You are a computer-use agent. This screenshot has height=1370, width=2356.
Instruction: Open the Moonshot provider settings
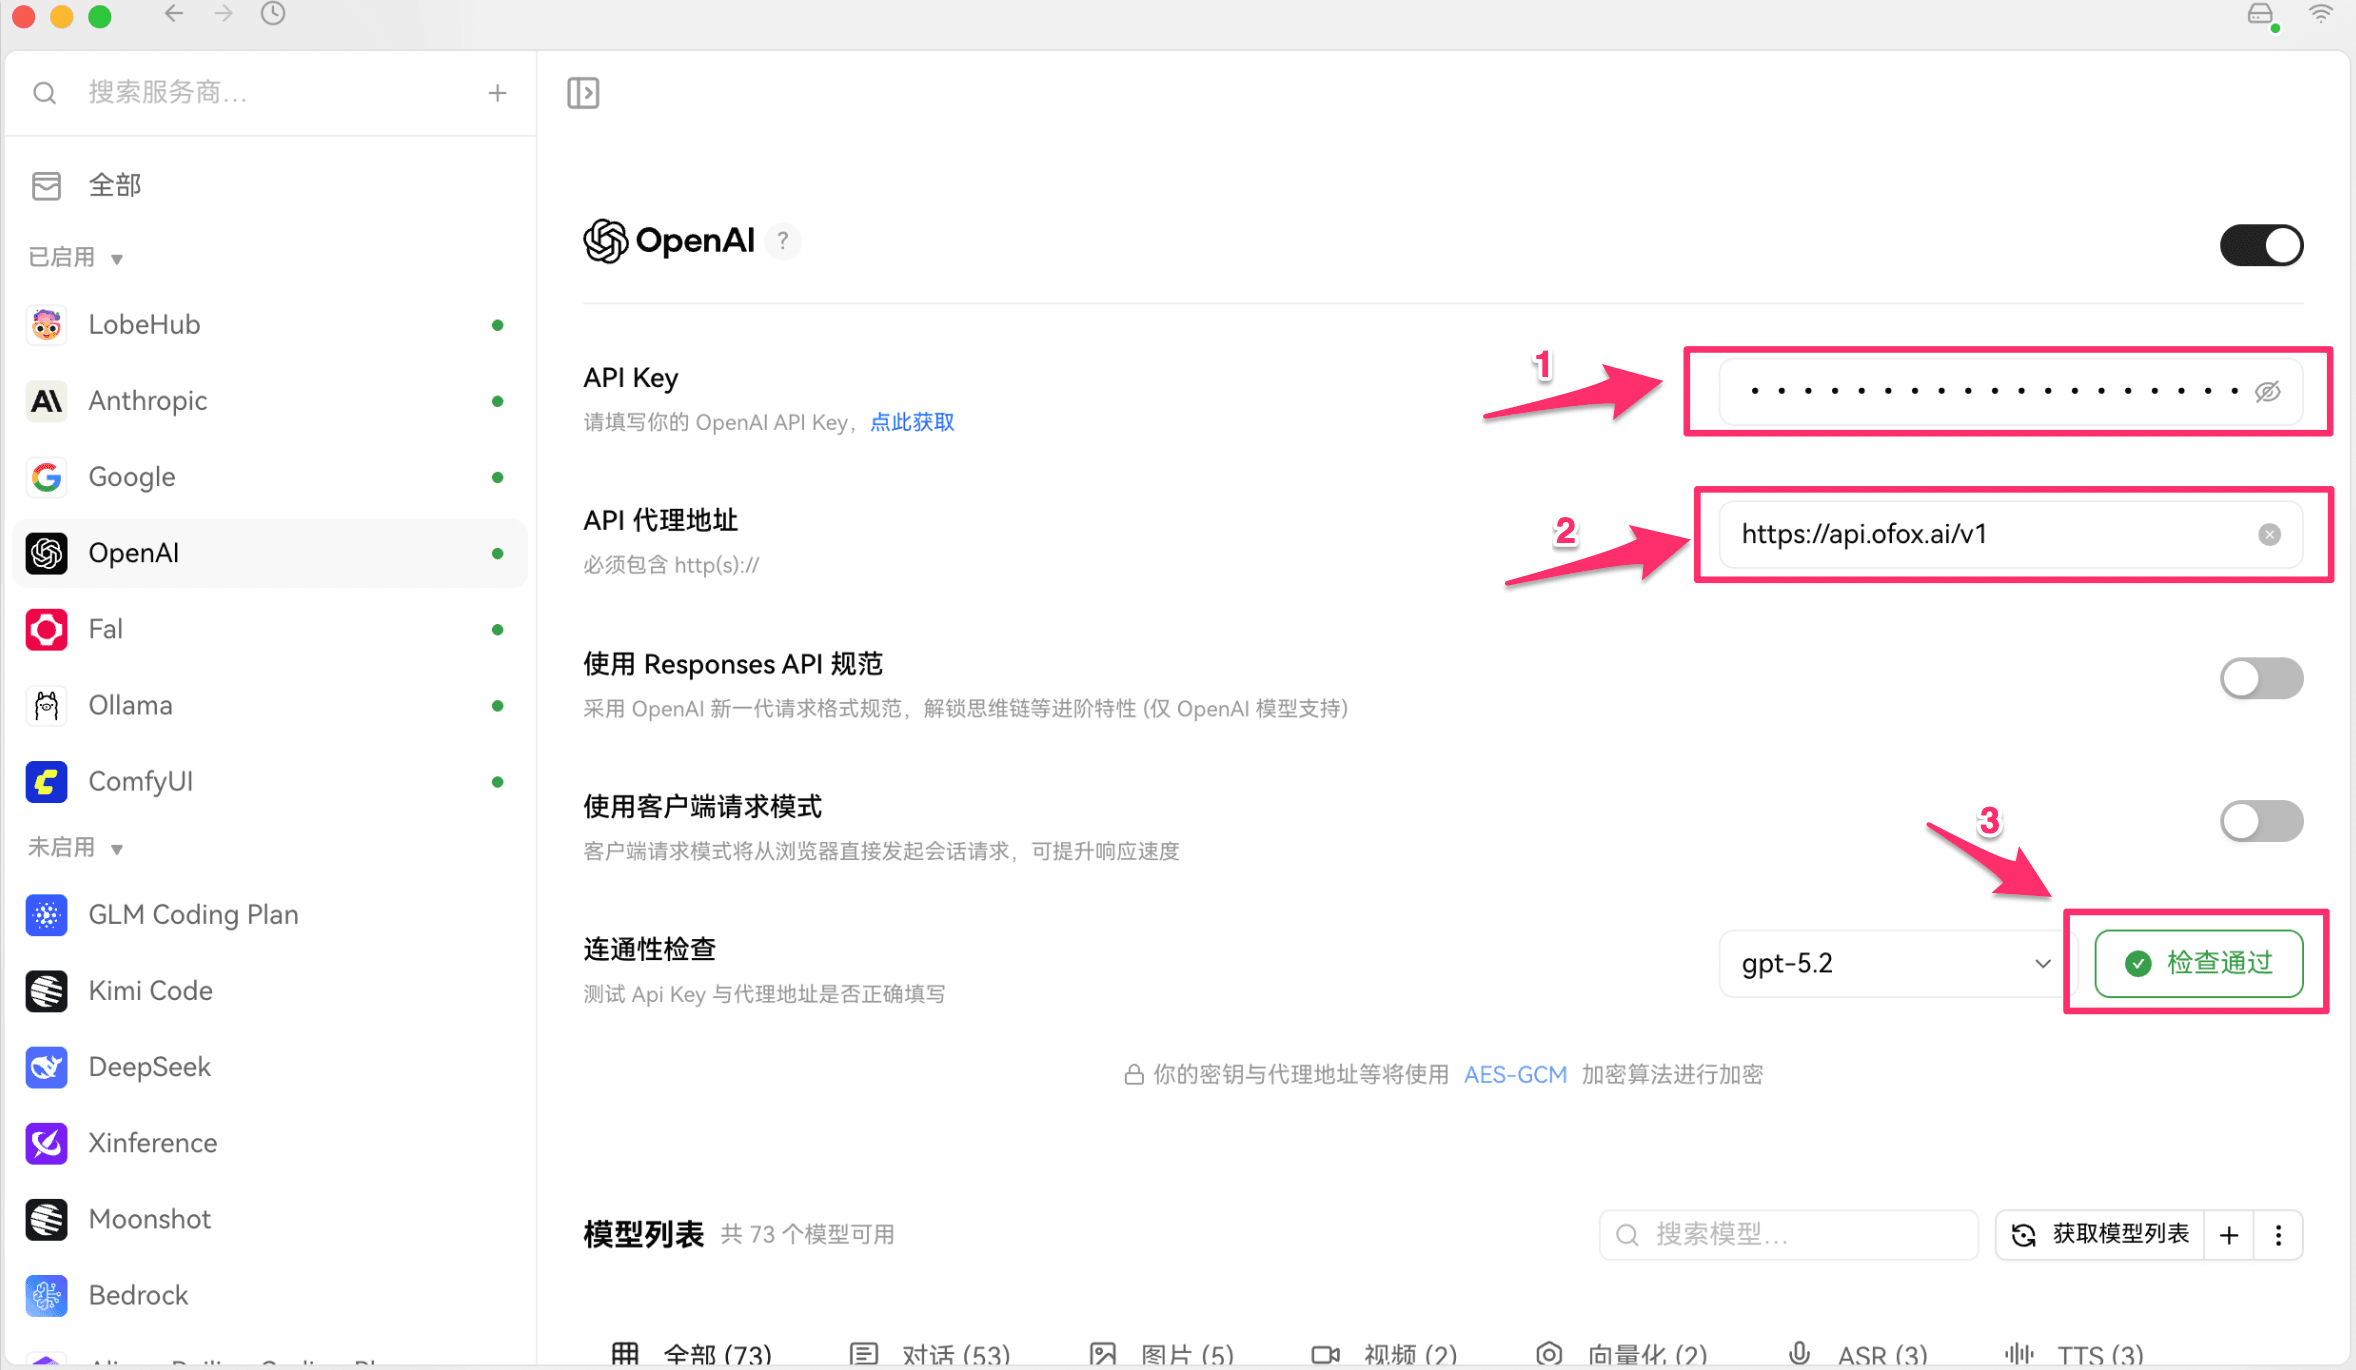(x=149, y=1218)
